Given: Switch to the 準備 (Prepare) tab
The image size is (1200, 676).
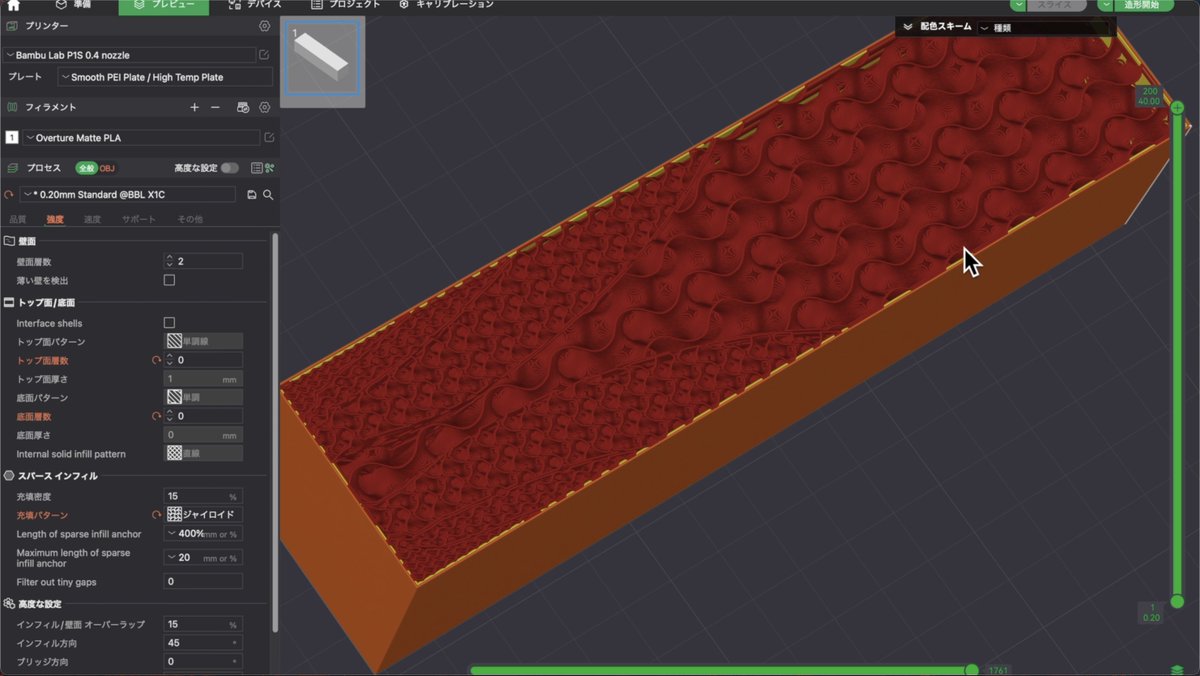Looking at the screenshot, I should coord(75,5).
